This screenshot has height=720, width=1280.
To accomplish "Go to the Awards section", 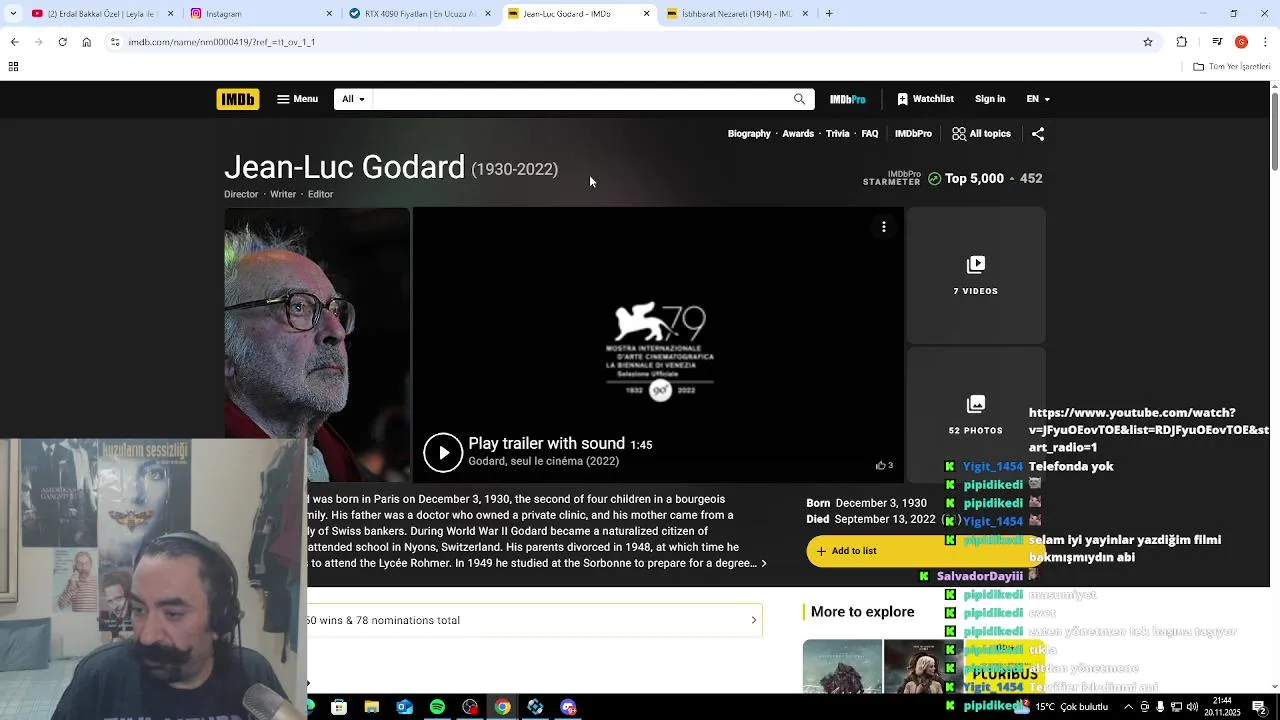I will coord(798,133).
